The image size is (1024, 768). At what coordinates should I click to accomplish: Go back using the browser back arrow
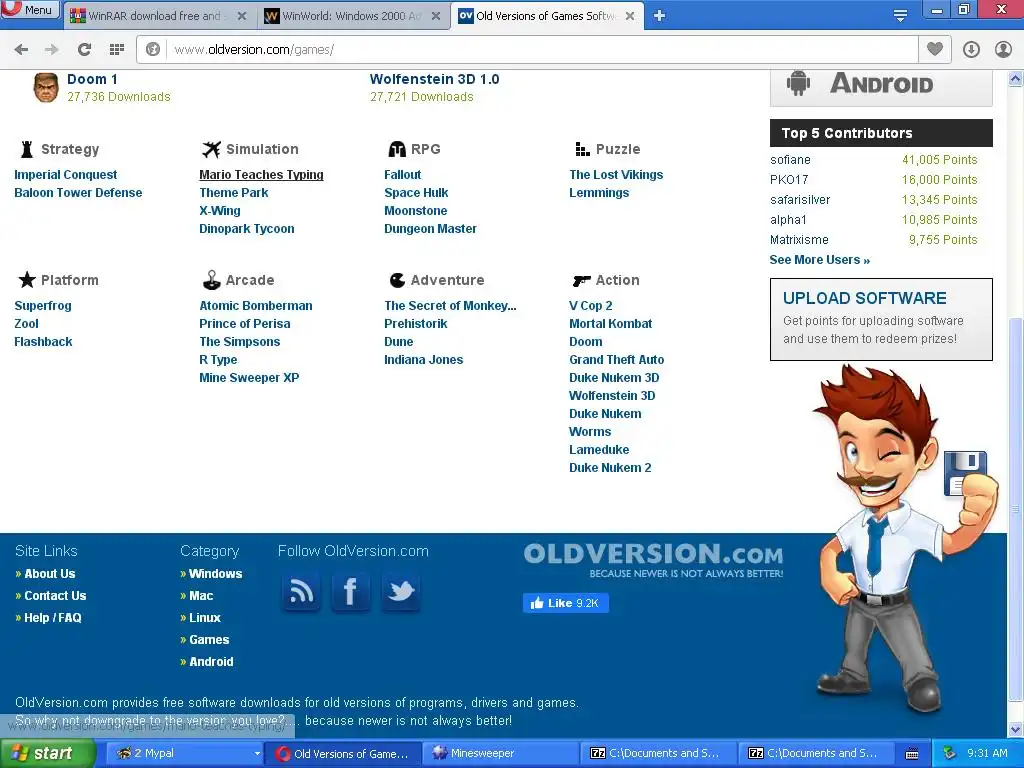click(21, 50)
